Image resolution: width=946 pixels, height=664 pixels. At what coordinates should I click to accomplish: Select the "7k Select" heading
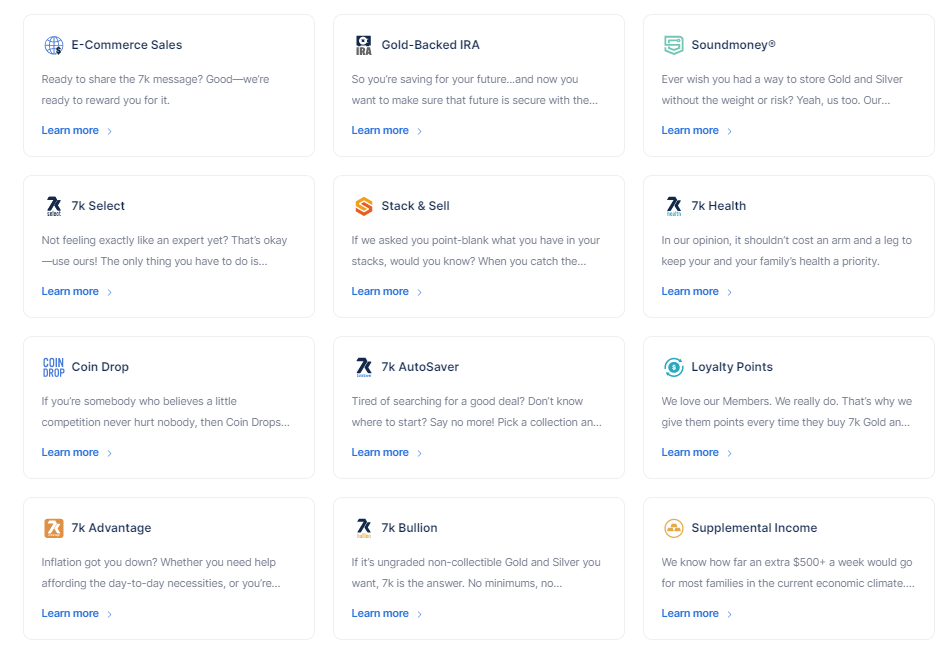point(98,206)
